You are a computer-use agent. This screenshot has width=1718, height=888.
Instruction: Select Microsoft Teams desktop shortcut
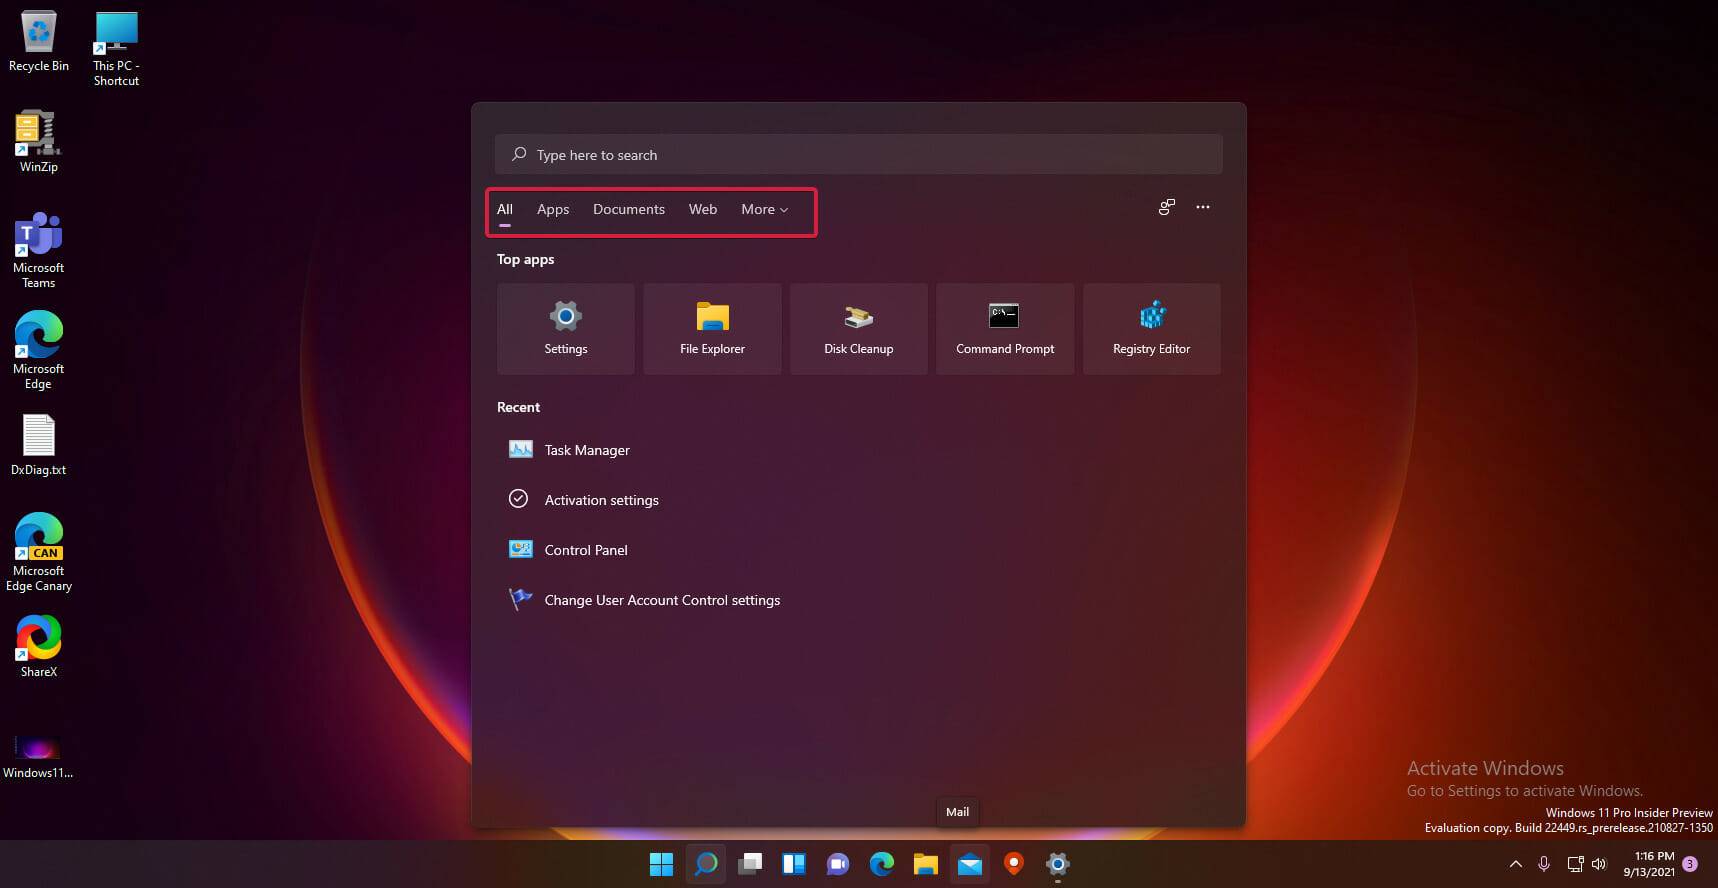[39, 250]
